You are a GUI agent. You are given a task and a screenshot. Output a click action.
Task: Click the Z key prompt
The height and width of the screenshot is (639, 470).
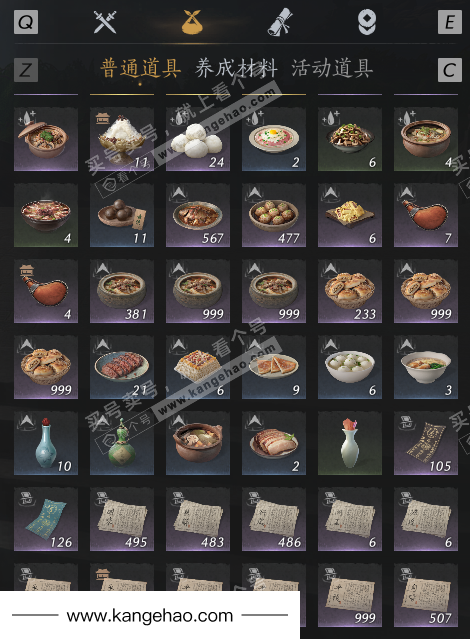click(x=26, y=70)
